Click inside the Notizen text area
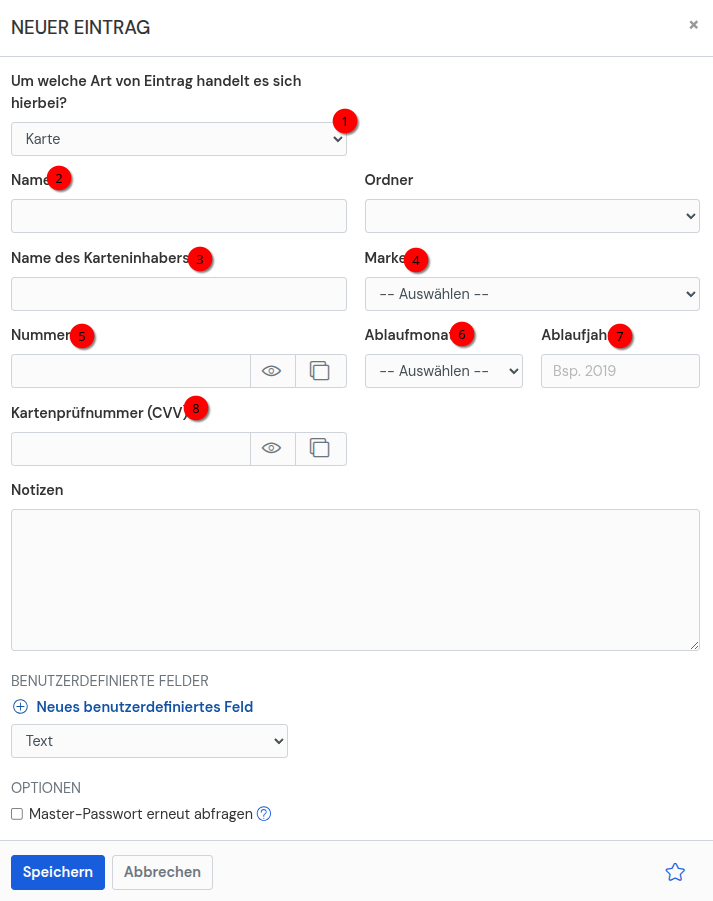Screen dimensions: 713x901 point(355,580)
